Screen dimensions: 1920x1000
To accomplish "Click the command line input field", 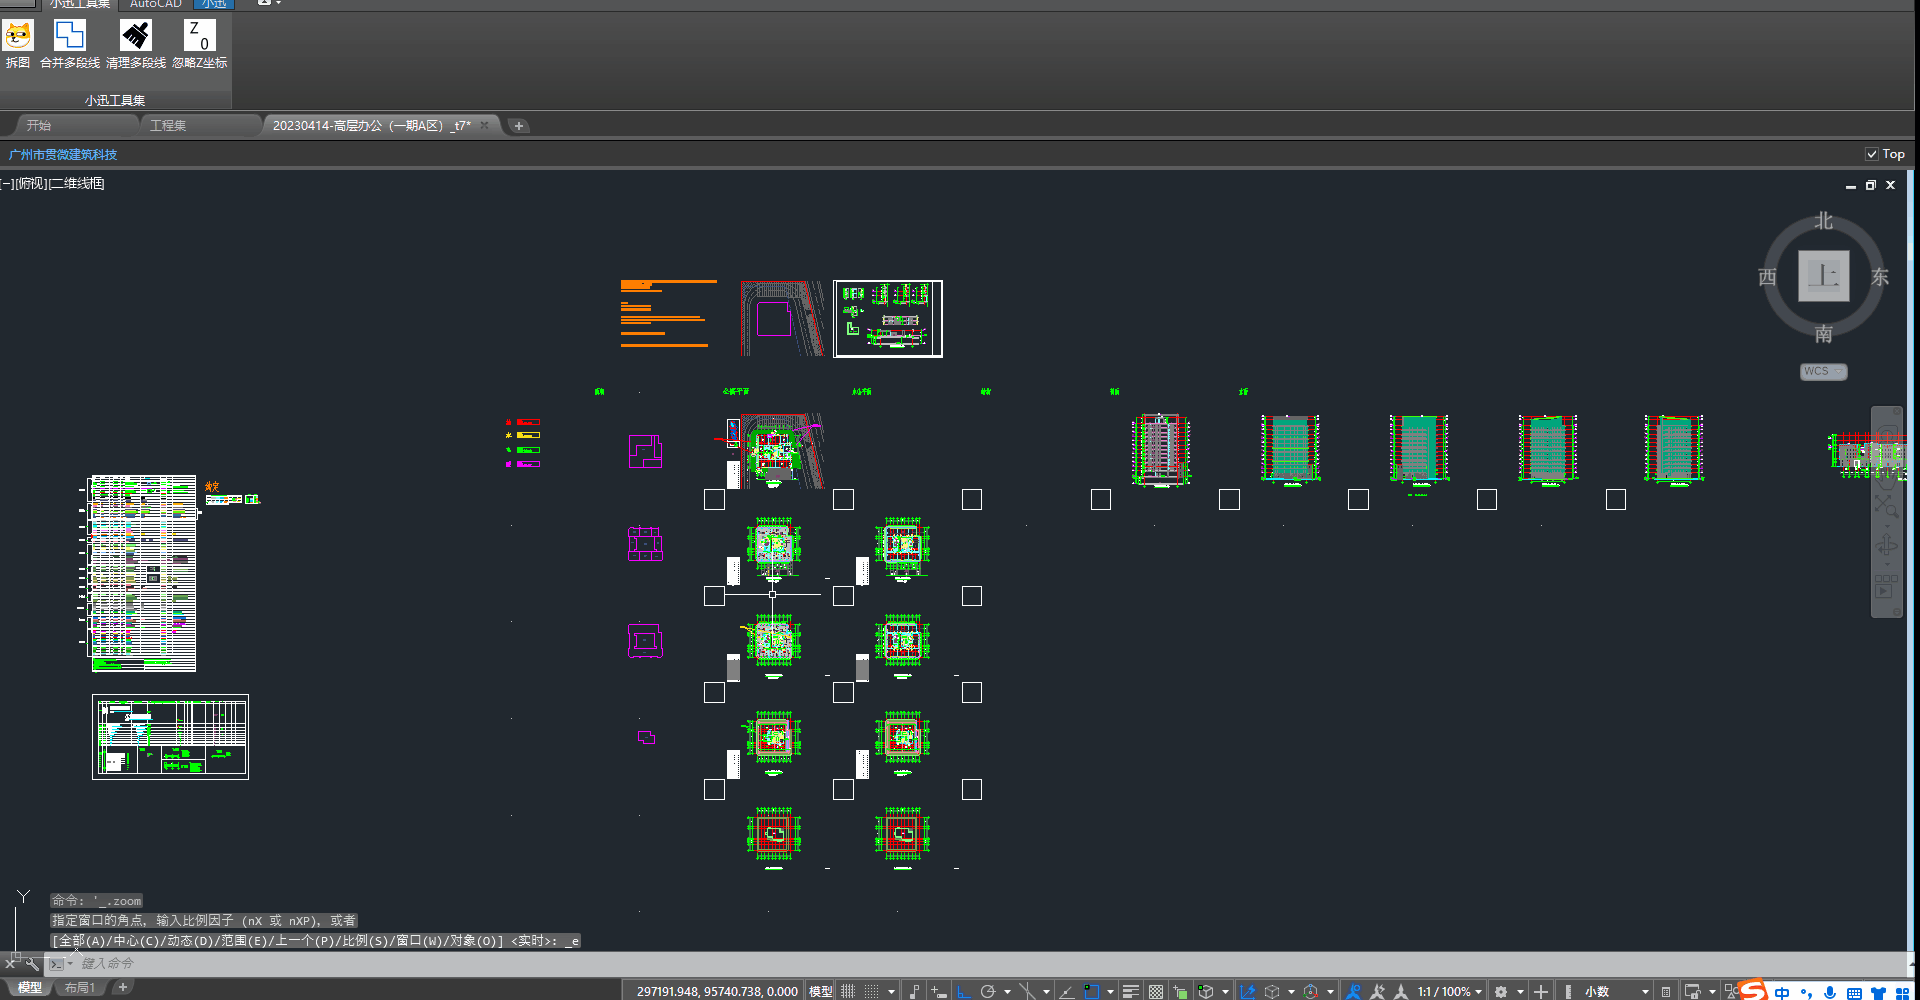I will [x=400, y=964].
